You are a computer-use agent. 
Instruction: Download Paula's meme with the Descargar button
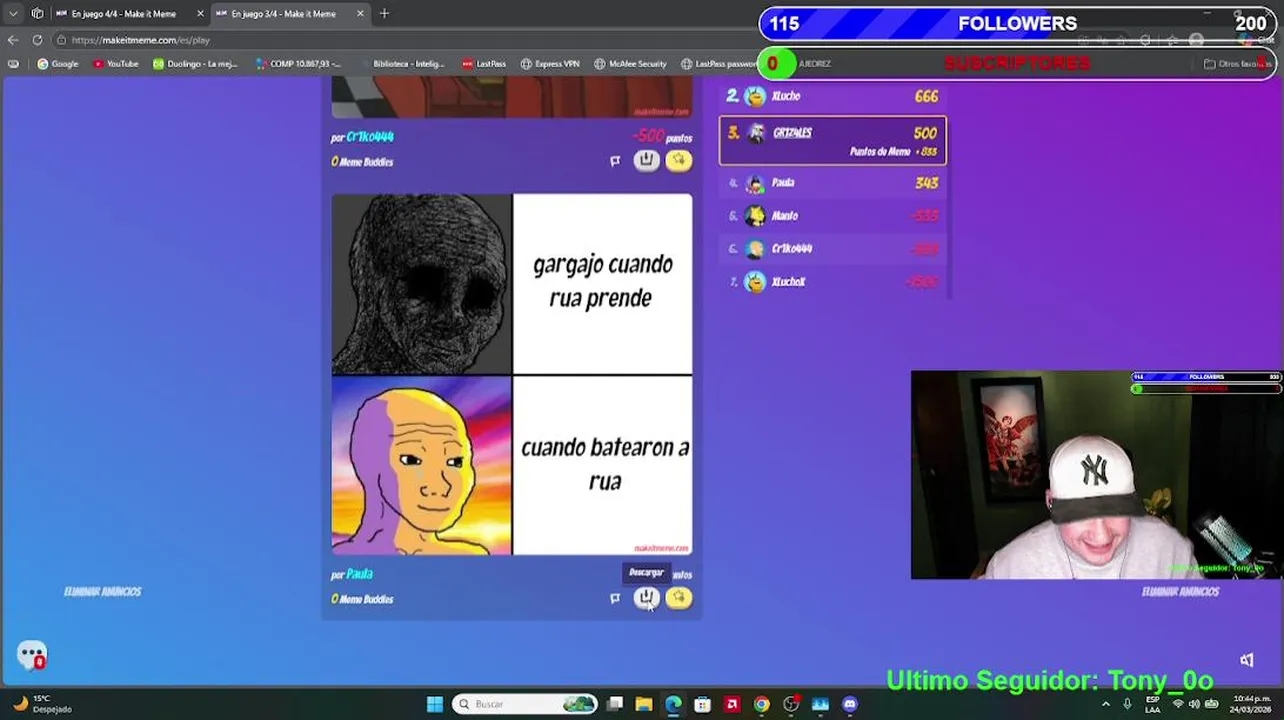tap(646, 598)
